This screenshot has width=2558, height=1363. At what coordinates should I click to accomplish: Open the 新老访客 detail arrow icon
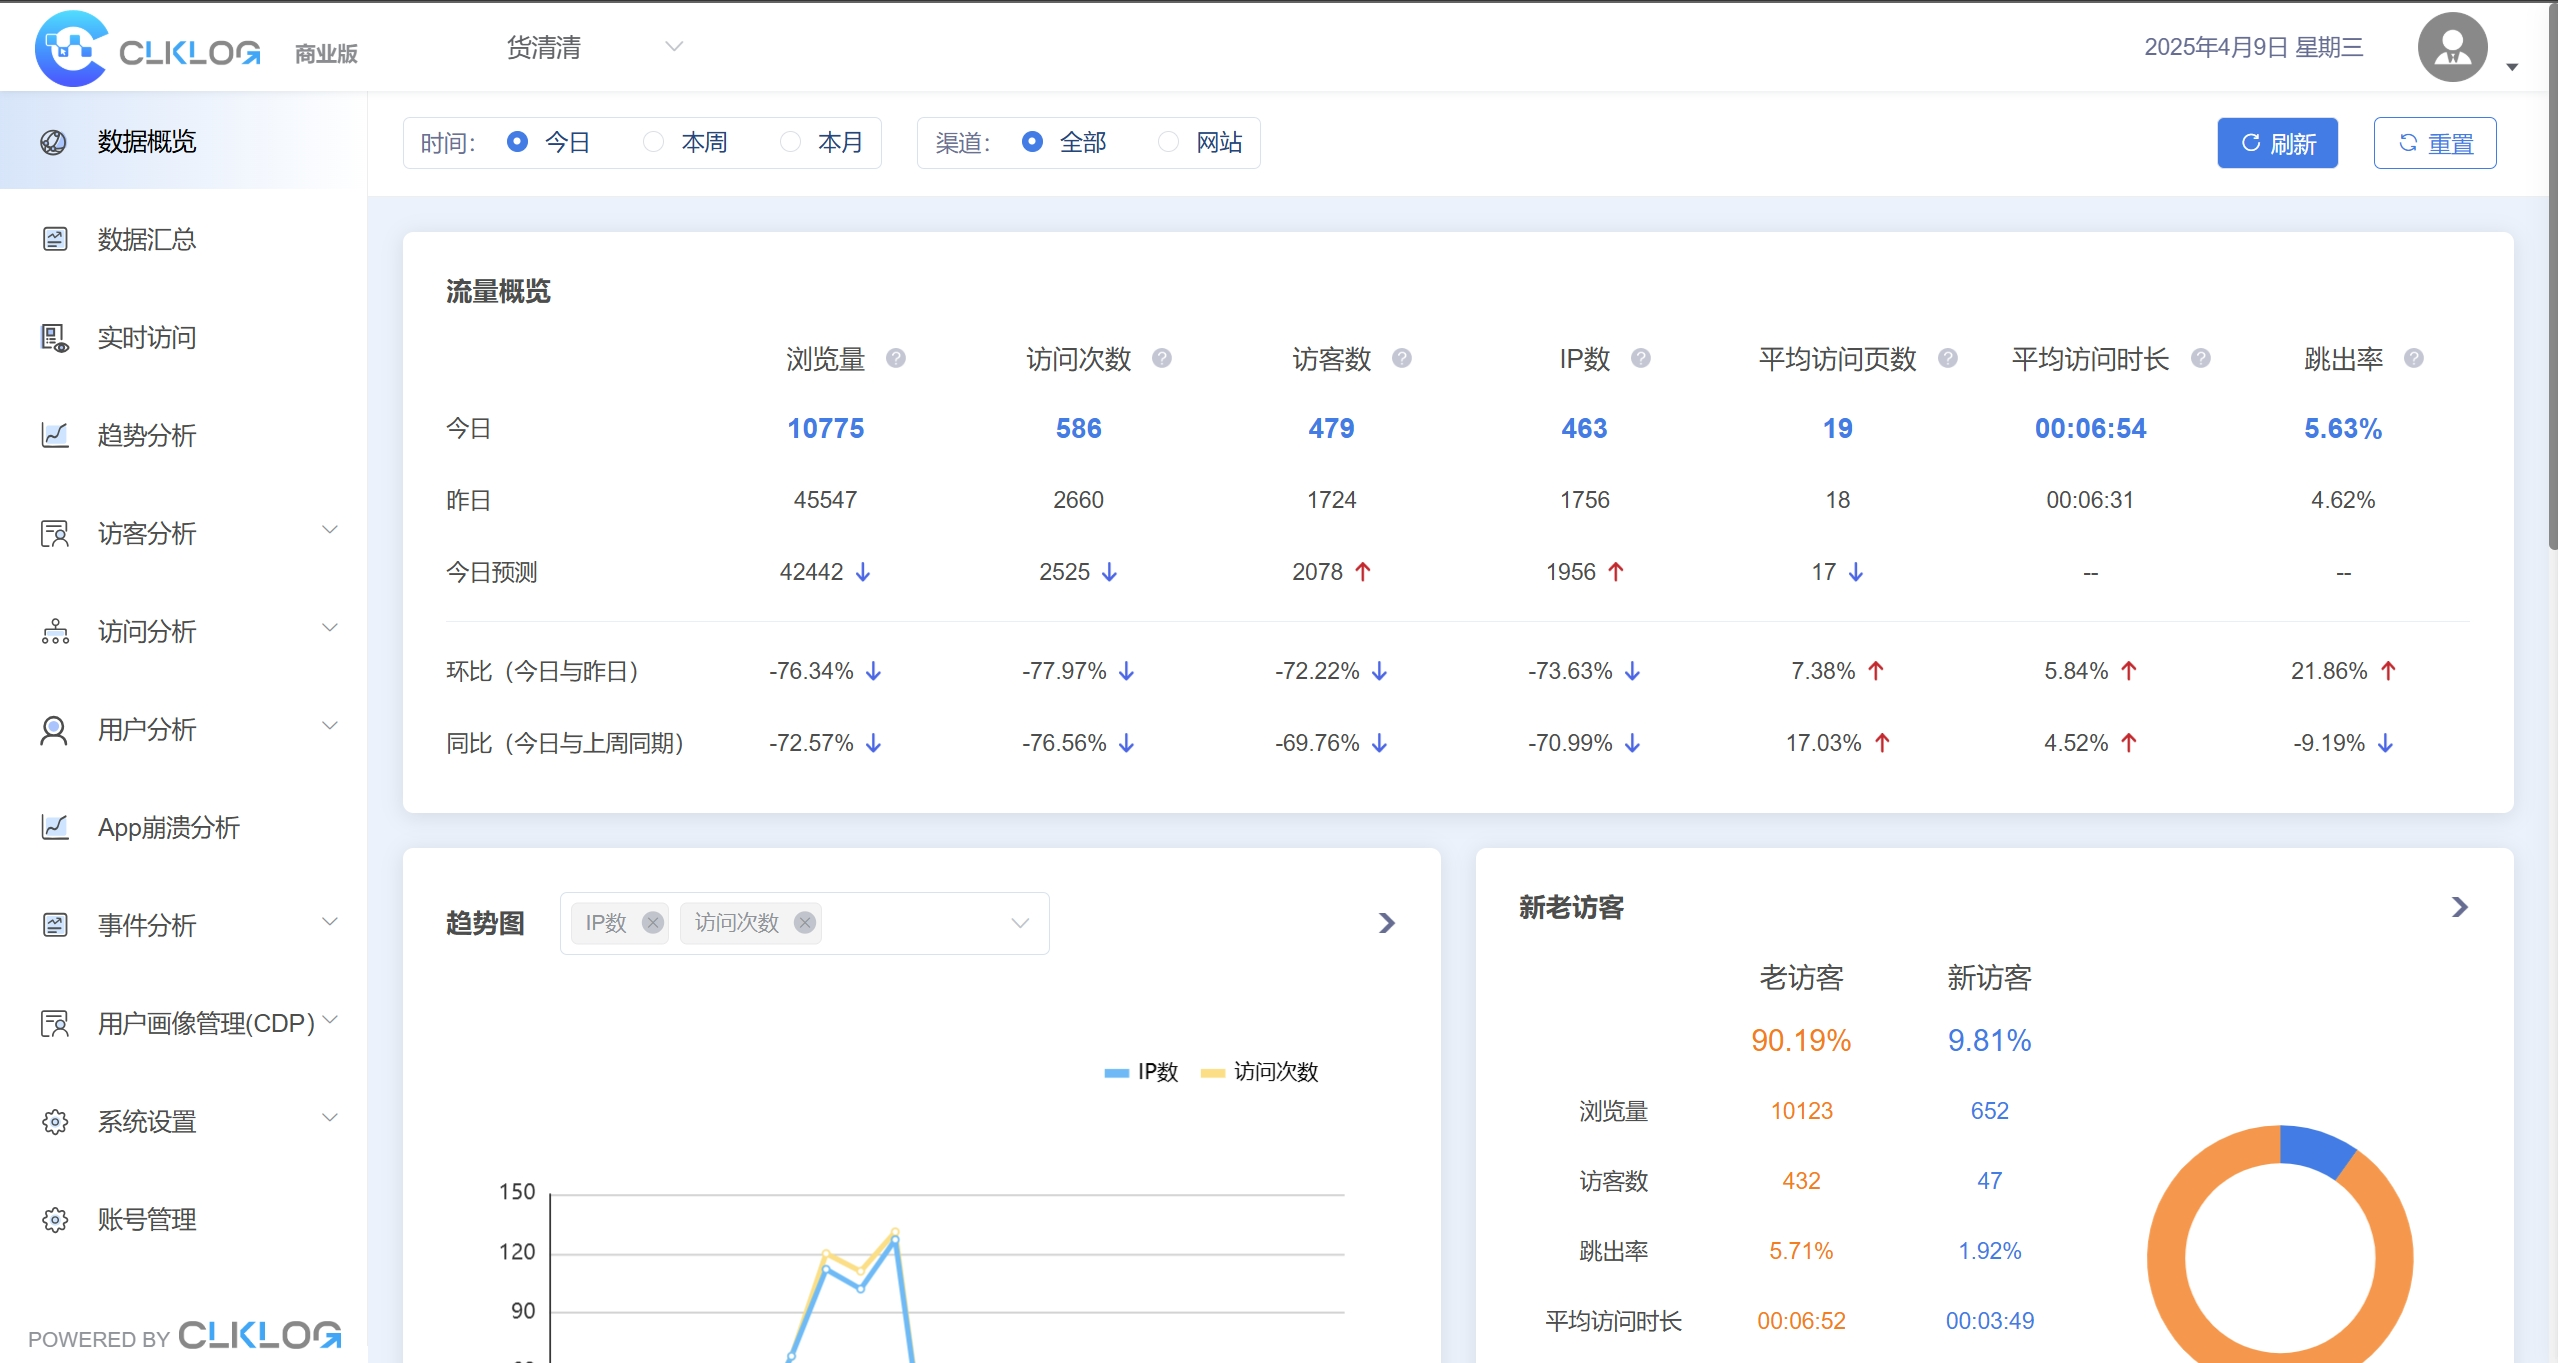2457,906
